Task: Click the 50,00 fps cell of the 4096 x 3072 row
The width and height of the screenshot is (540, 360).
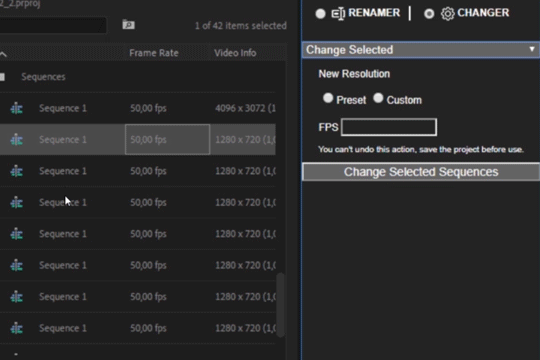Action: [148, 109]
